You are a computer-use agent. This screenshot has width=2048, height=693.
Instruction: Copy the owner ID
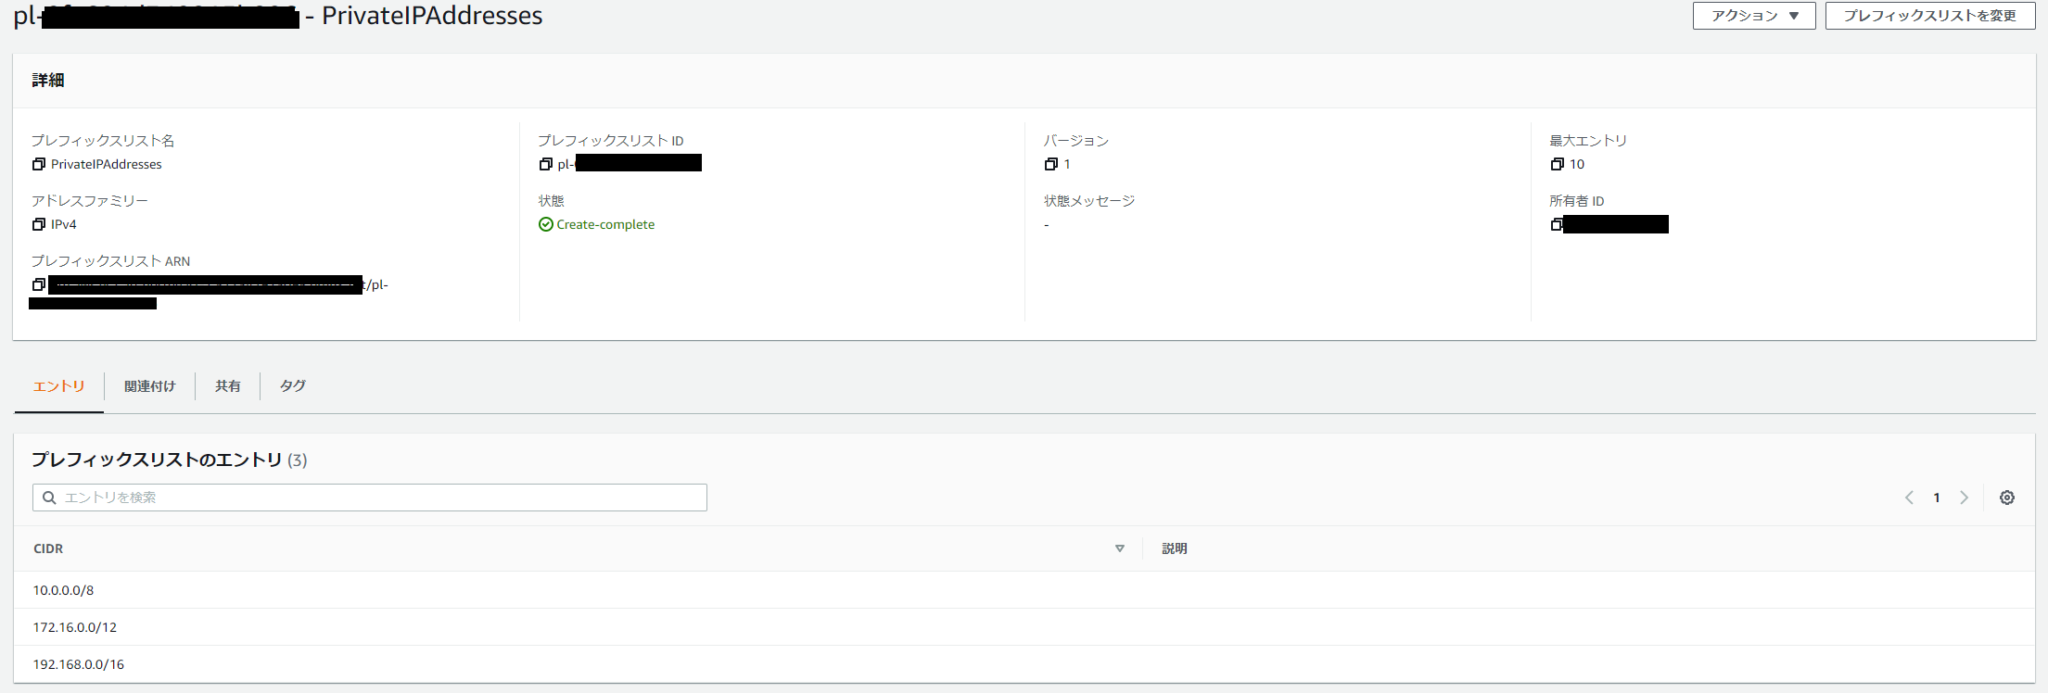click(1556, 224)
